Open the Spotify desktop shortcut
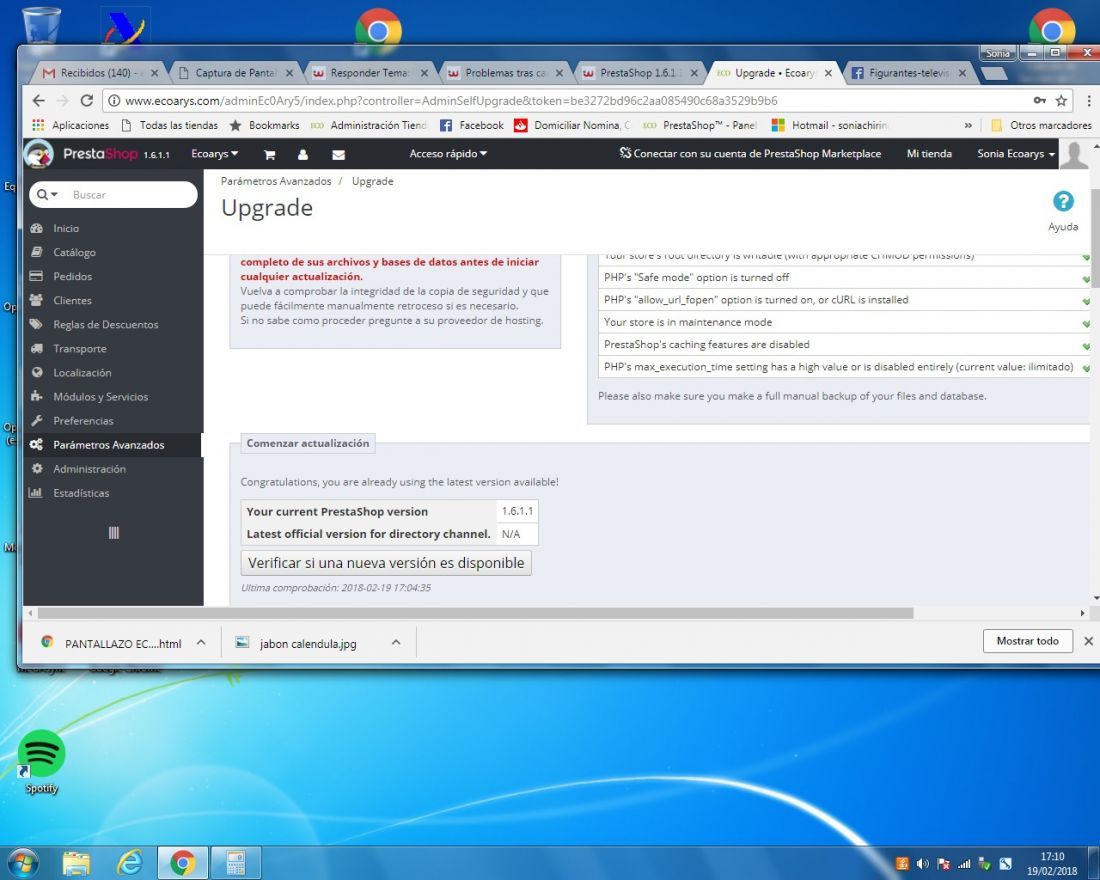This screenshot has height=880, width=1100. click(x=41, y=762)
